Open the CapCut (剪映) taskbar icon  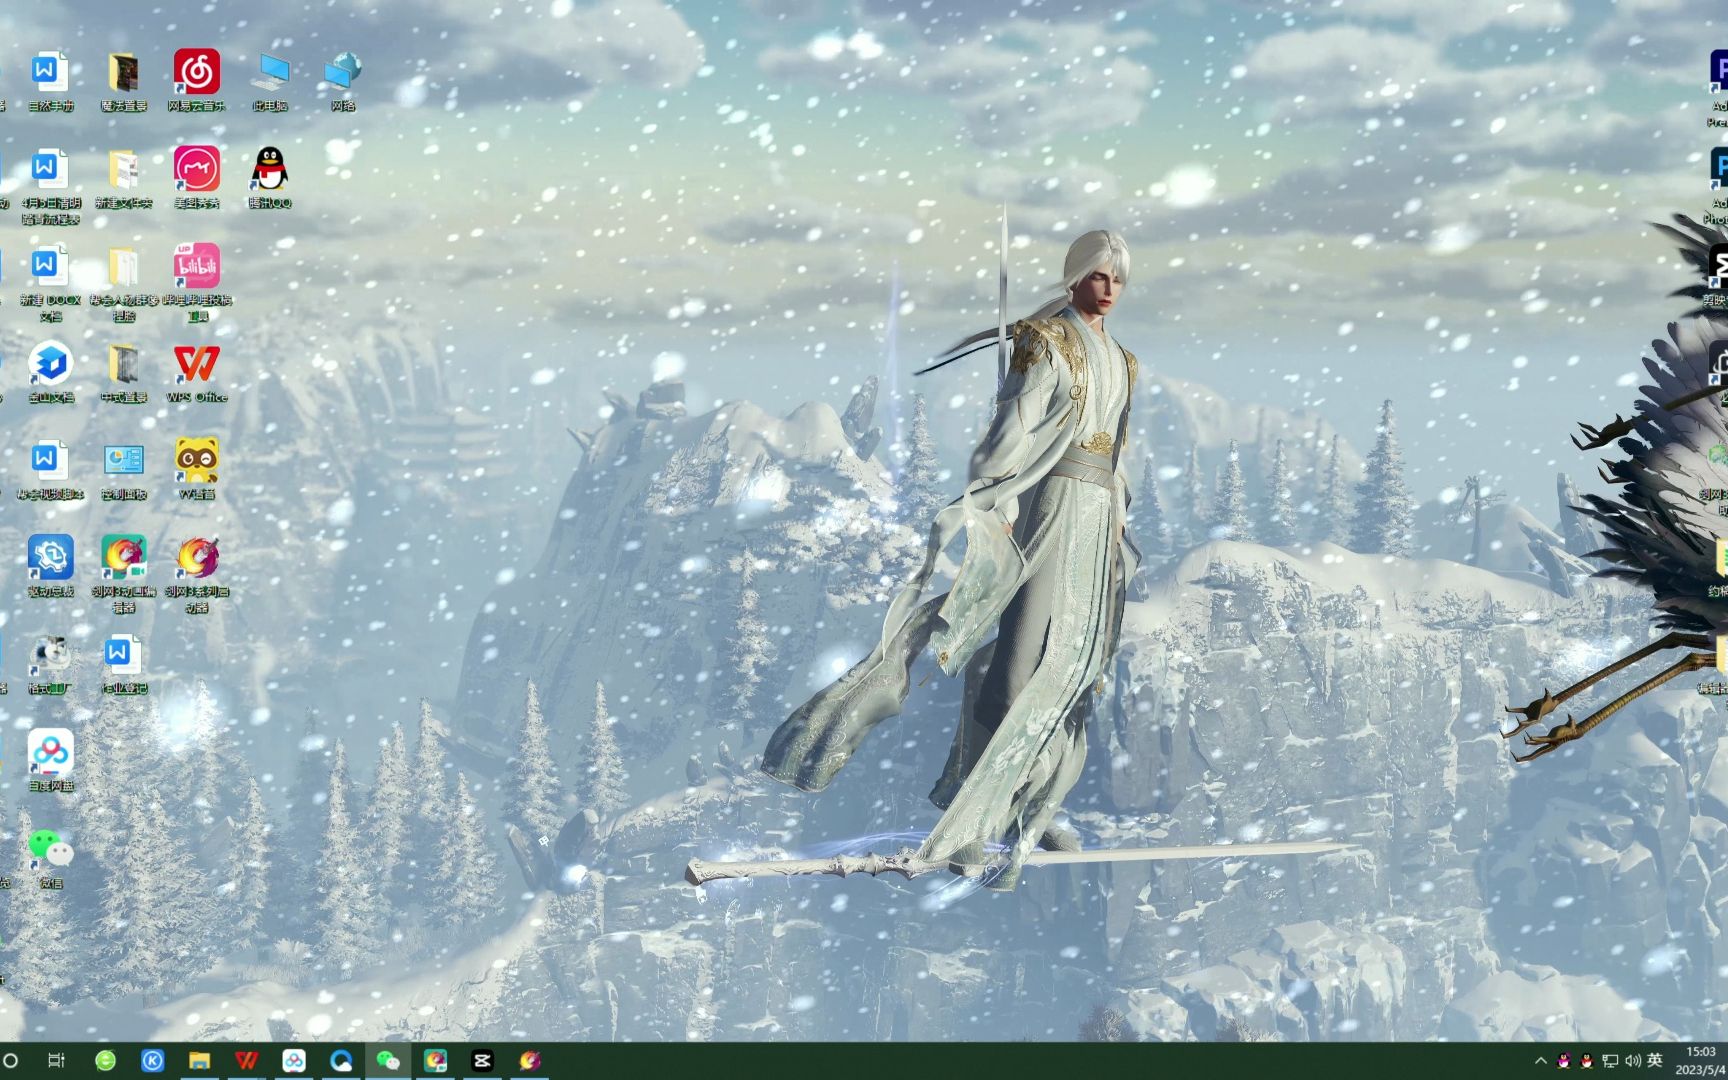click(x=482, y=1060)
